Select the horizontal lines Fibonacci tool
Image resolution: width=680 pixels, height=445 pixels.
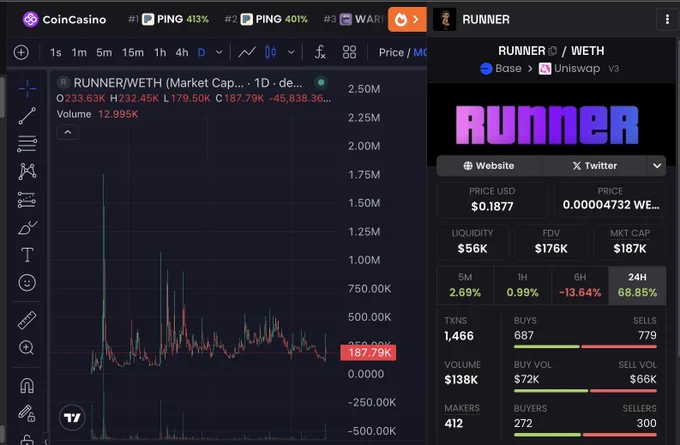coord(27,144)
